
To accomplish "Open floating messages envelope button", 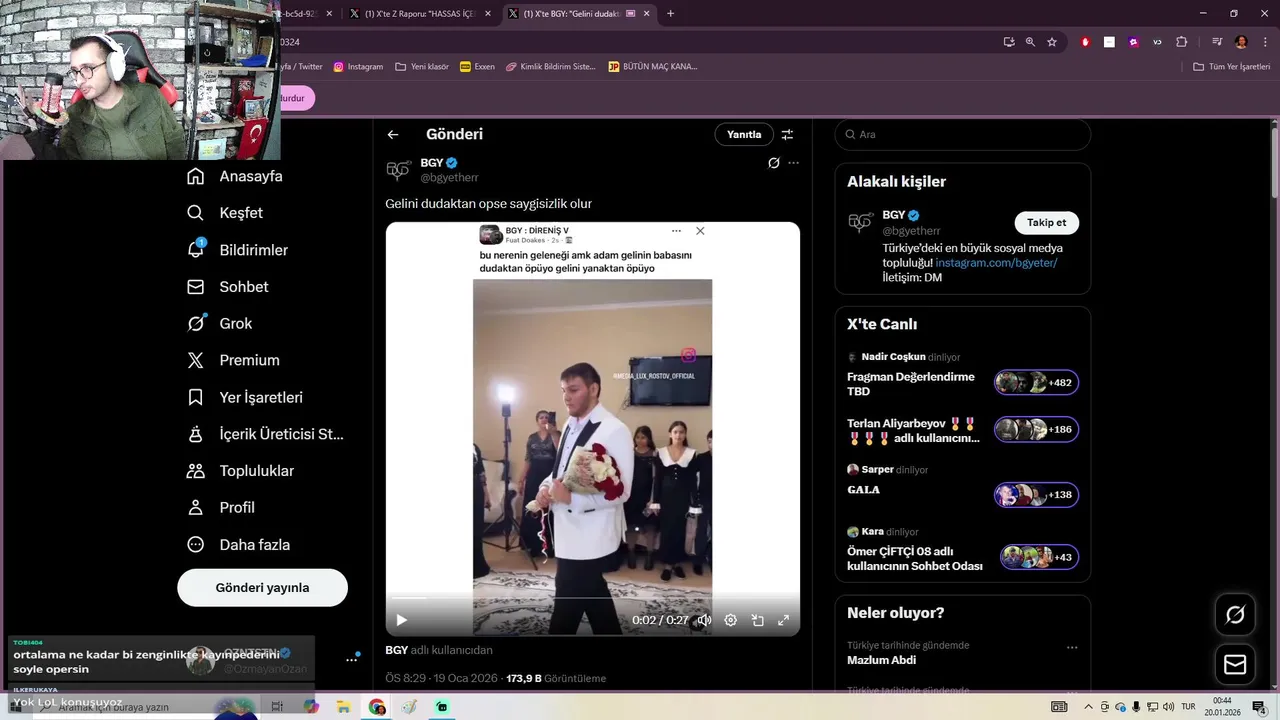I will 1235,664.
